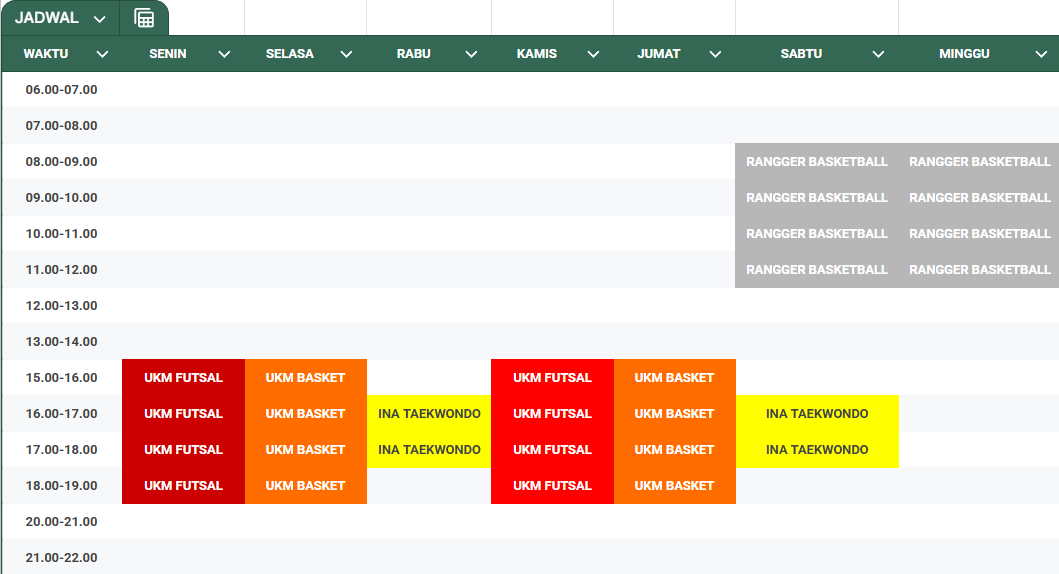Viewport: 1059px width, 574px height.
Task: Select the JADWAL table tab
Action: [47, 18]
